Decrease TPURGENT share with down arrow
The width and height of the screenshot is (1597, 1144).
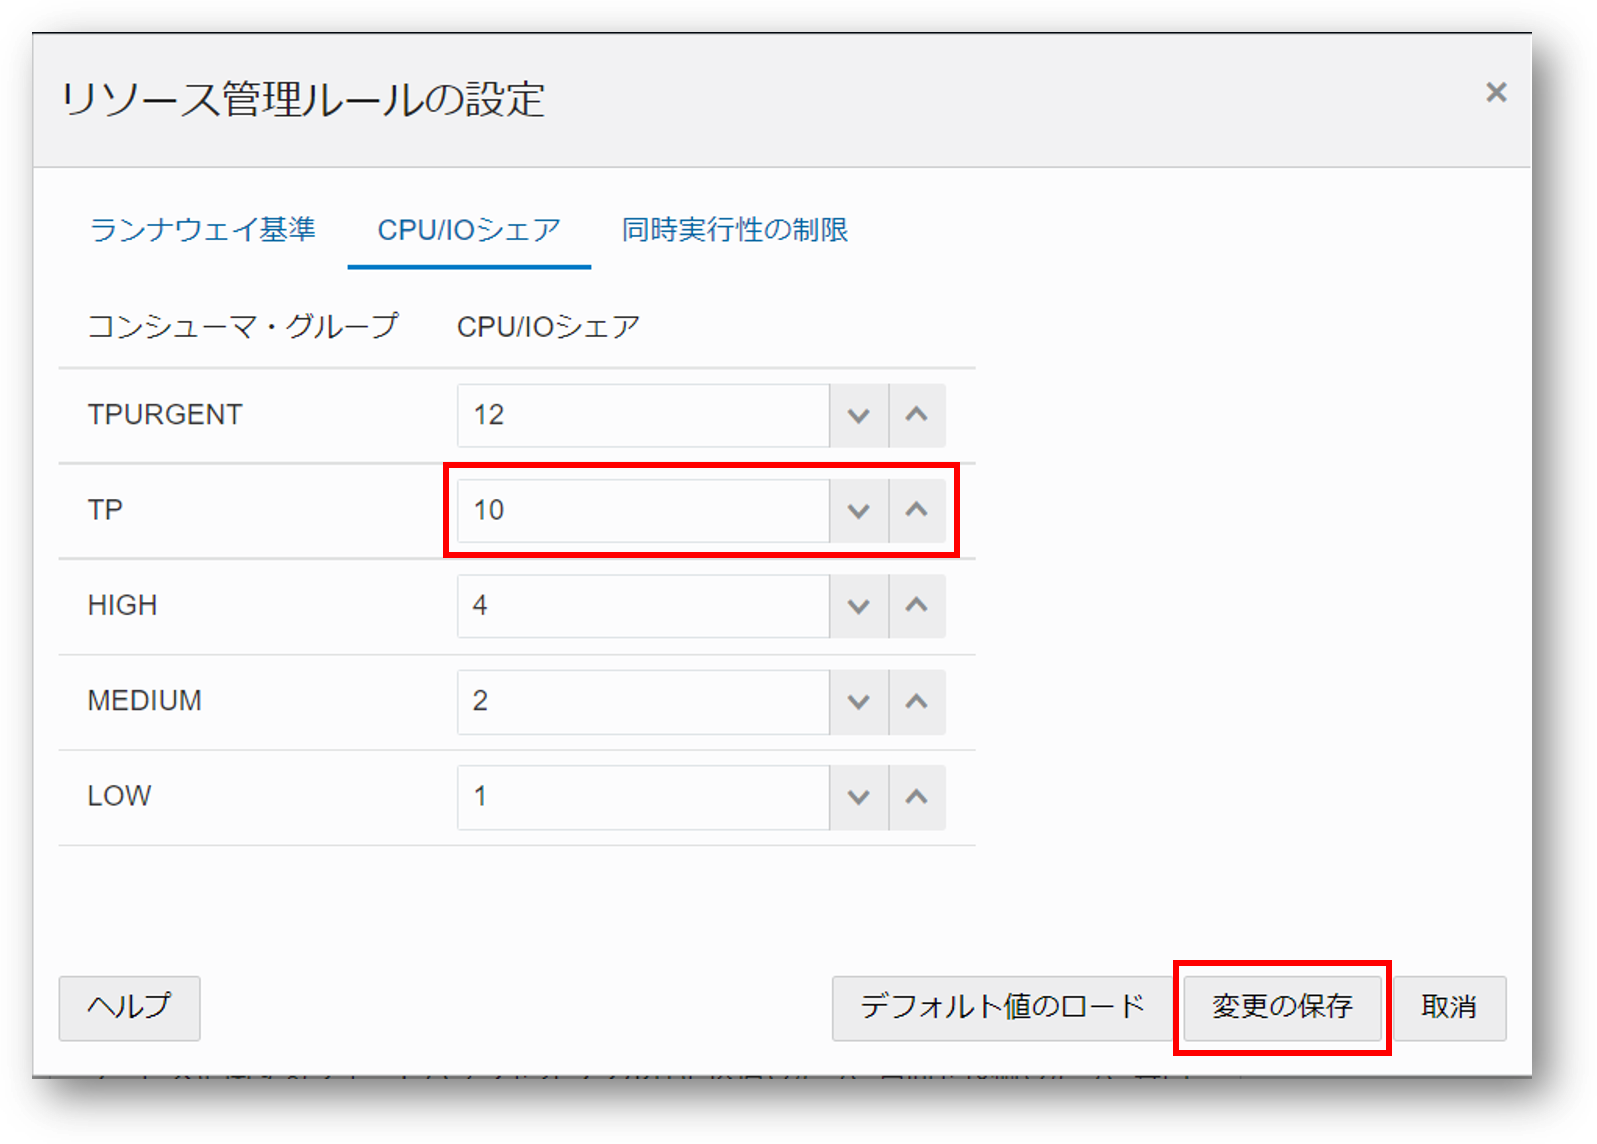(x=859, y=415)
